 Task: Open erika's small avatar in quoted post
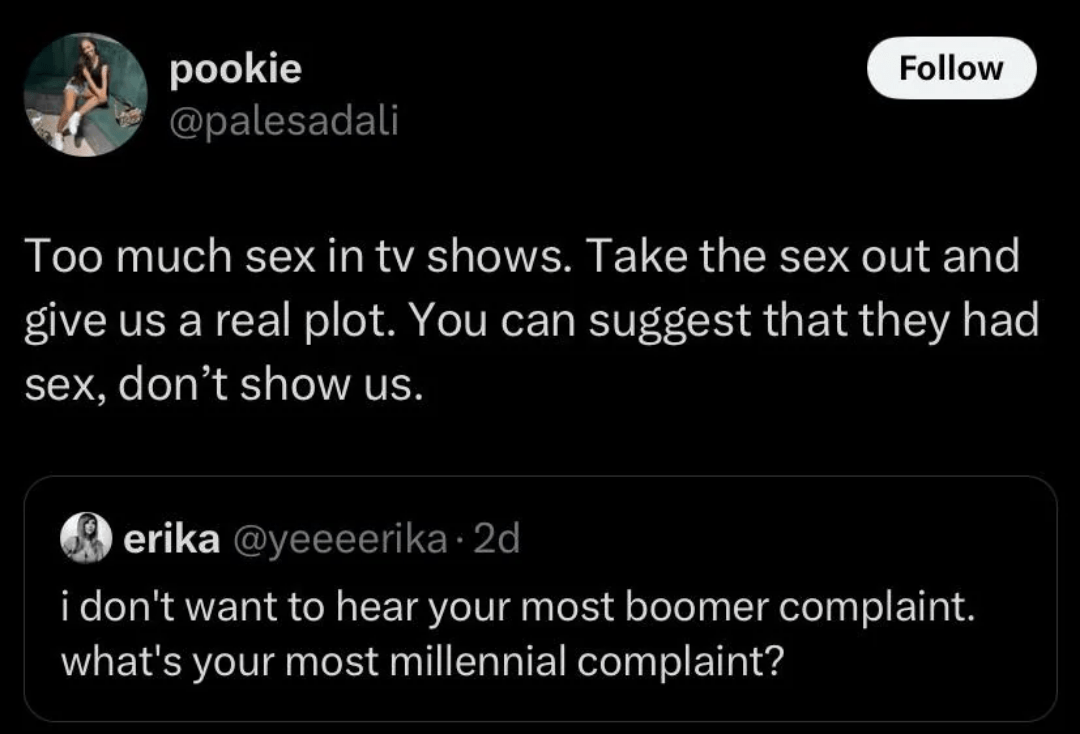click(x=87, y=541)
